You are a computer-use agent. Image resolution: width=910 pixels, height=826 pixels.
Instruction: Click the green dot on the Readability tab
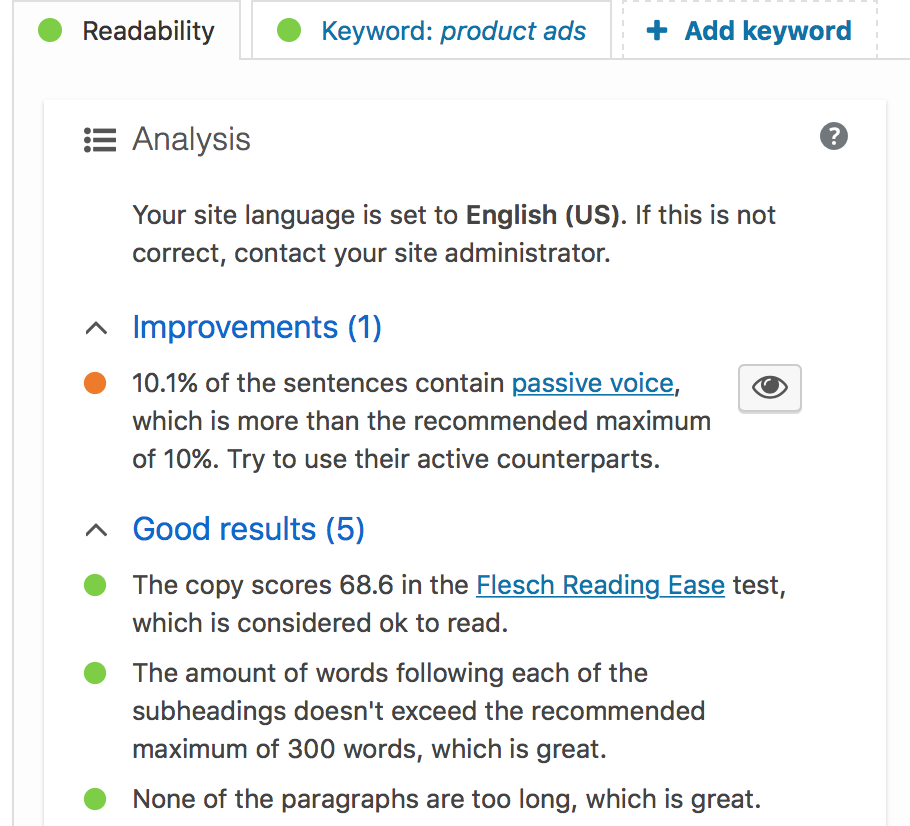pyautogui.click(x=50, y=31)
